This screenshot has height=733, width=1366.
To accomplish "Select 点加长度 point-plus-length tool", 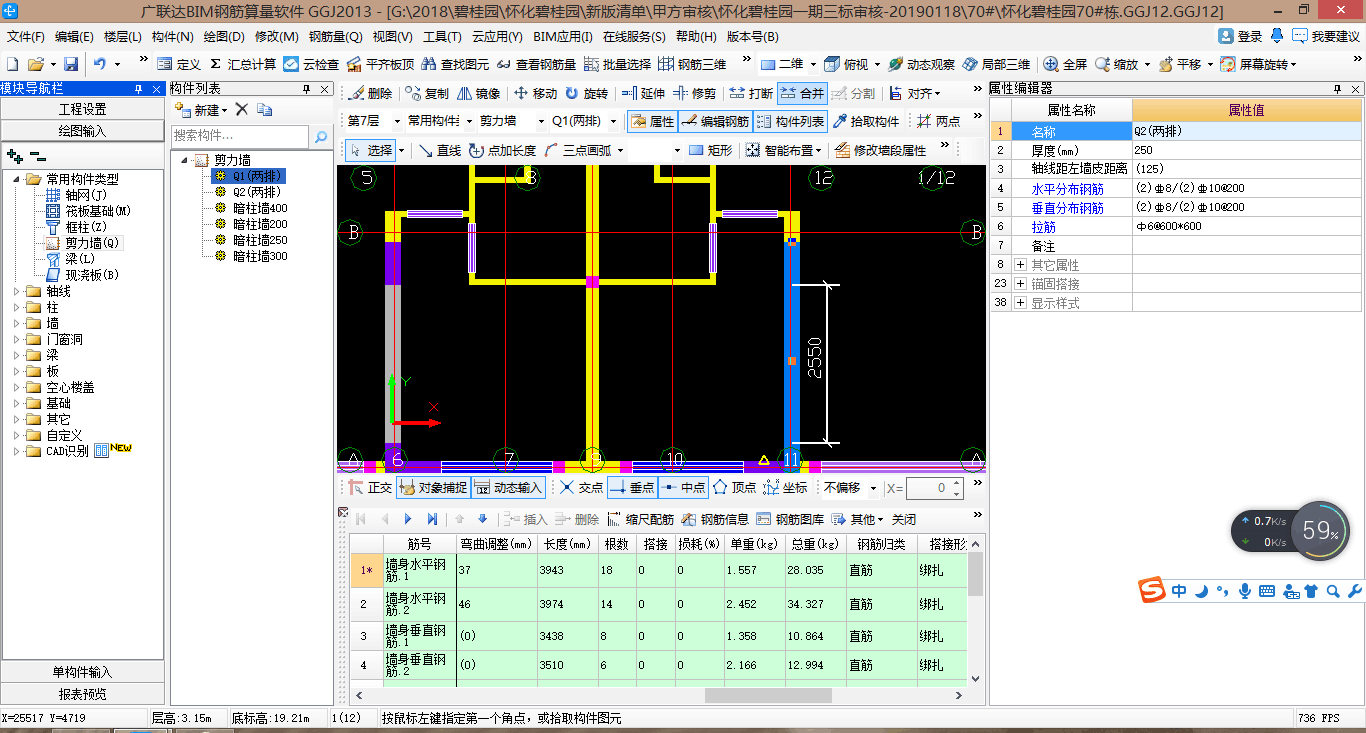I will [502, 151].
